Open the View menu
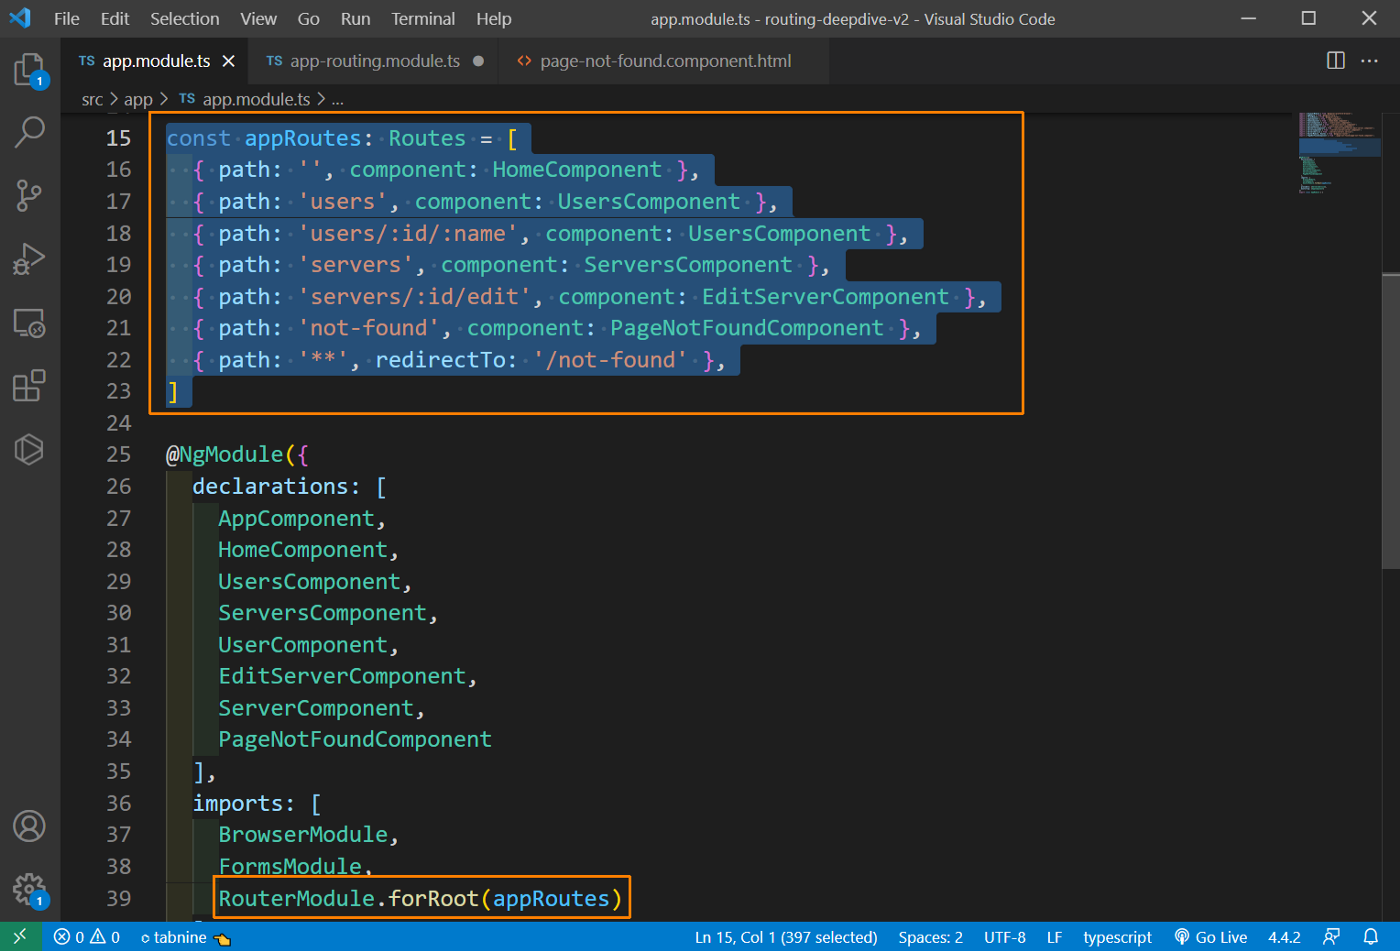1400x951 pixels. point(258,19)
